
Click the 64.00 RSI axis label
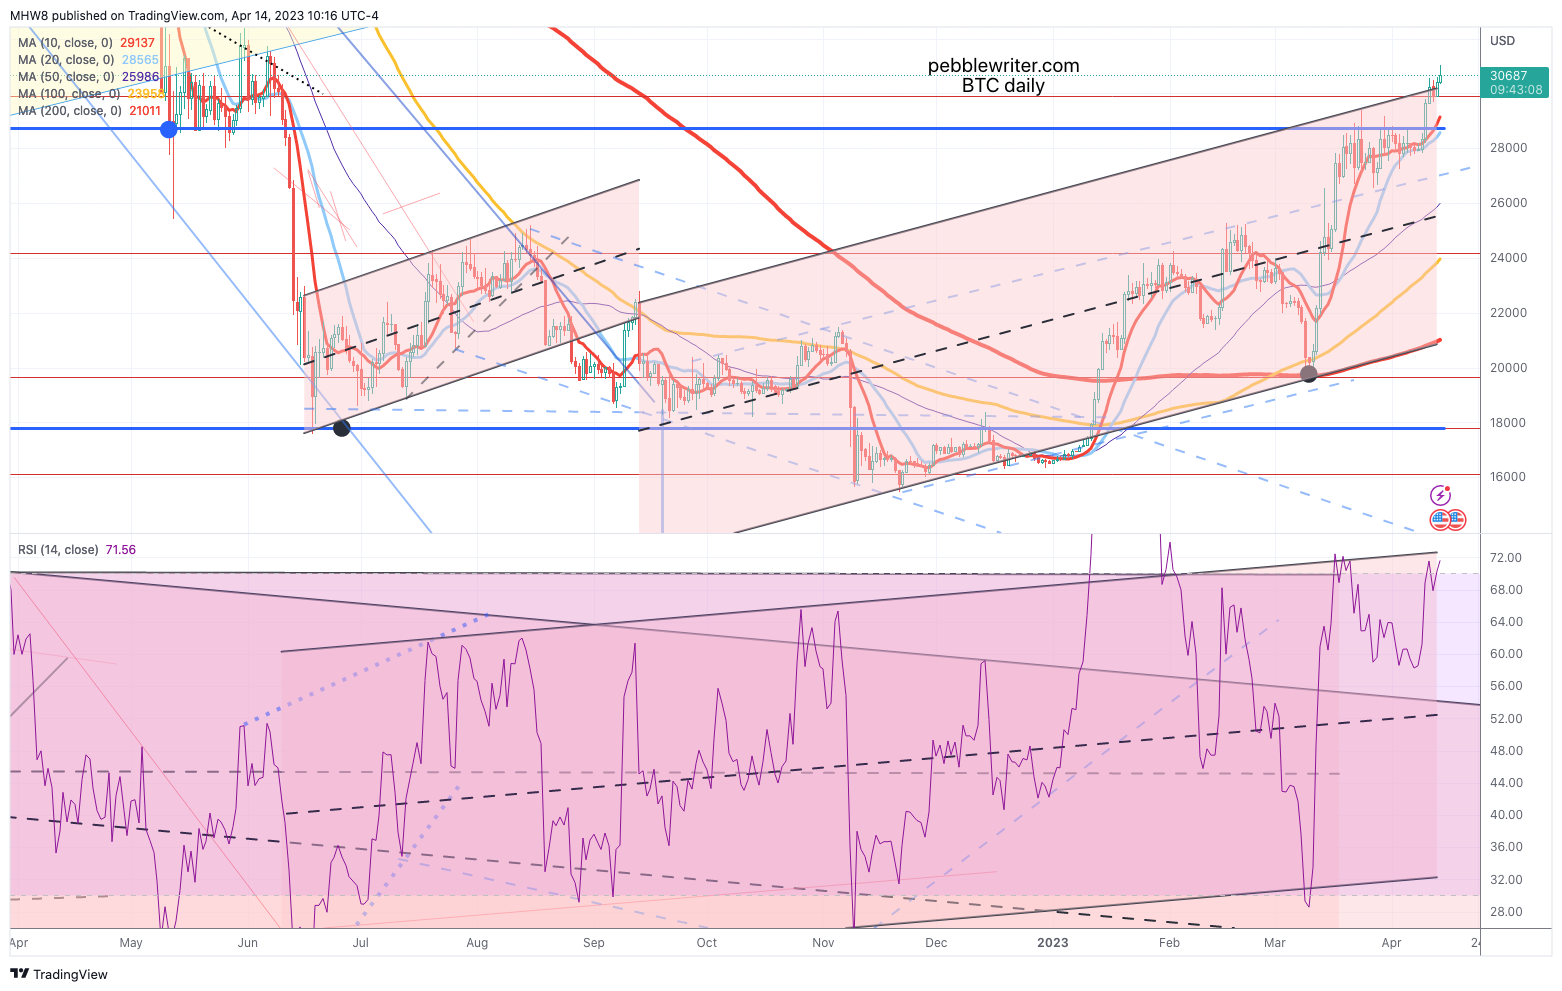coord(1506,622)
